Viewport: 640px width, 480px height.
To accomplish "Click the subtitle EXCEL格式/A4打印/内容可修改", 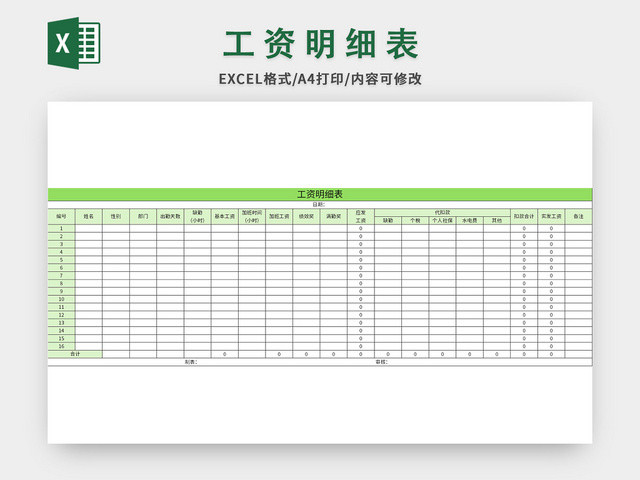I will click(320, 79).
